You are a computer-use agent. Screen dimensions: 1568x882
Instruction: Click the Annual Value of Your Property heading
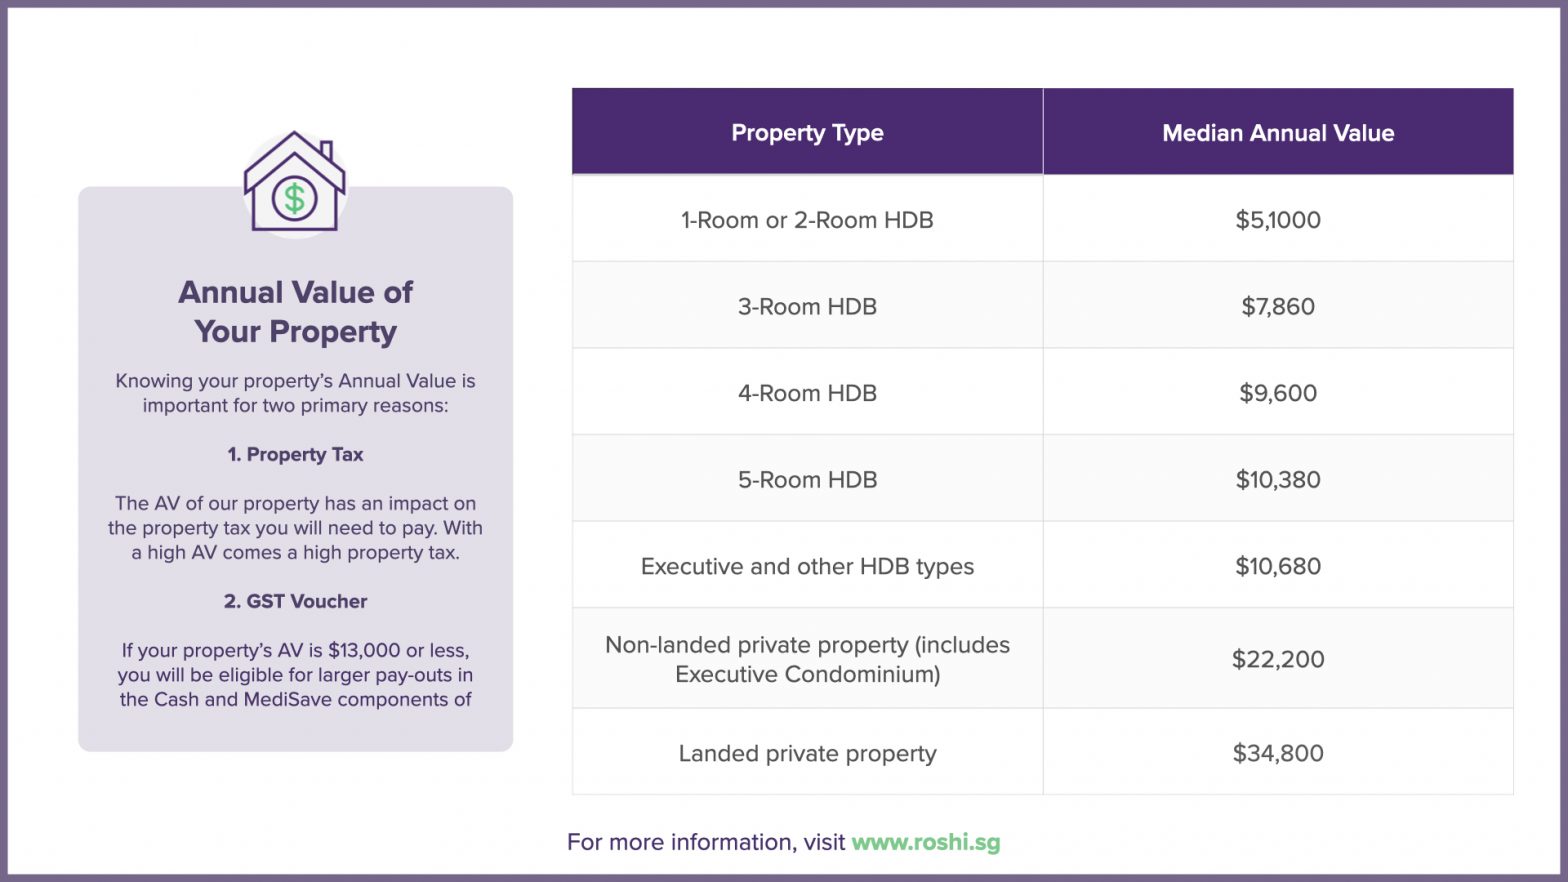(x=295, y=311)
